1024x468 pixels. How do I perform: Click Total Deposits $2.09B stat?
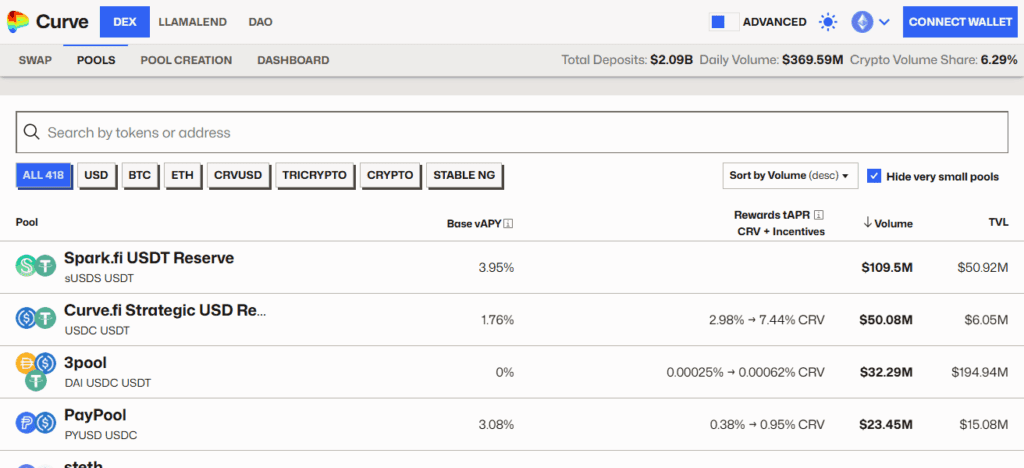click(627, 61)
